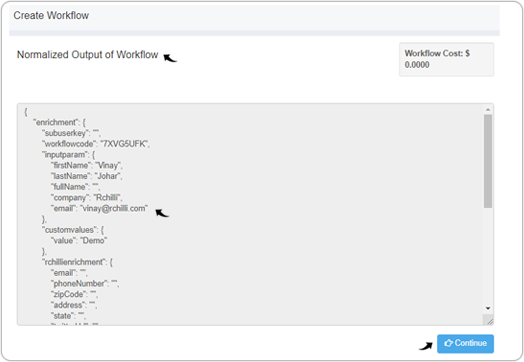Click the JSON output scrollbar up arrow

(x=488, y=110)
